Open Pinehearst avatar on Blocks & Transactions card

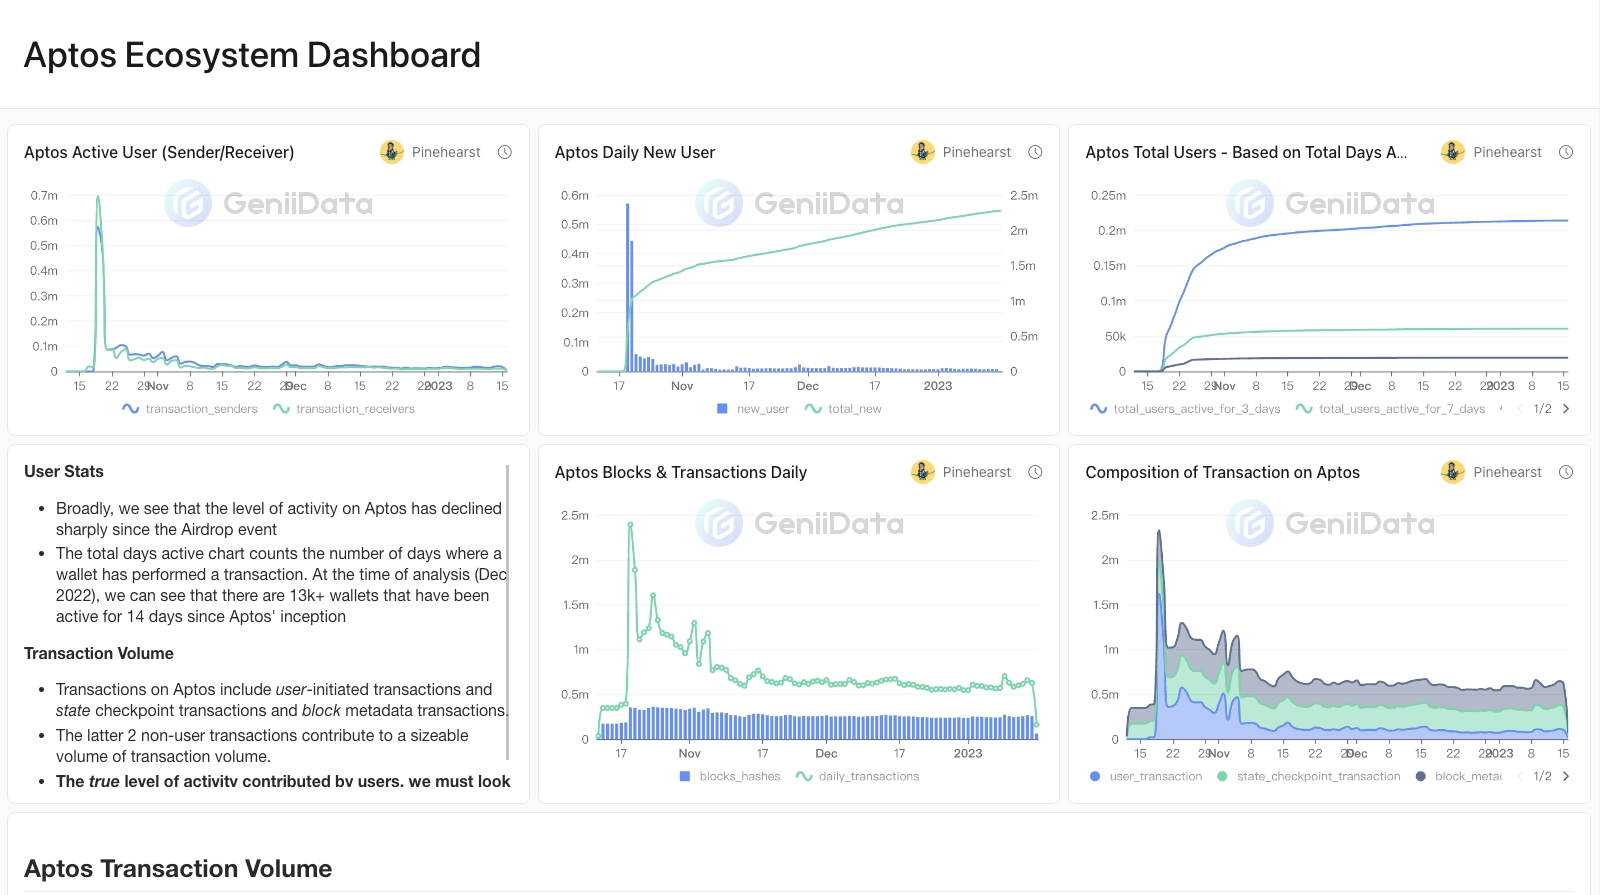[923, 472]
